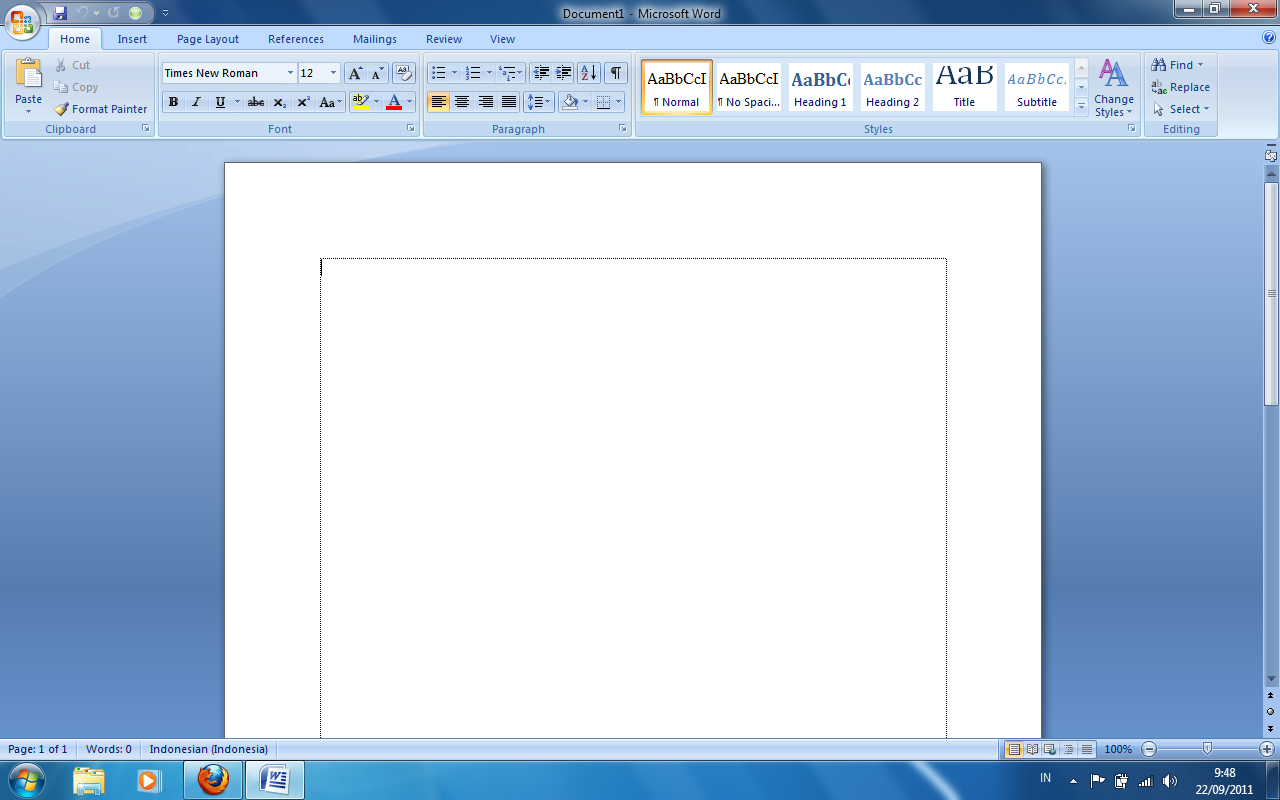The image size is (1280, 800).
Task: Open the Multilevel List dropdown
Action: 511,73
